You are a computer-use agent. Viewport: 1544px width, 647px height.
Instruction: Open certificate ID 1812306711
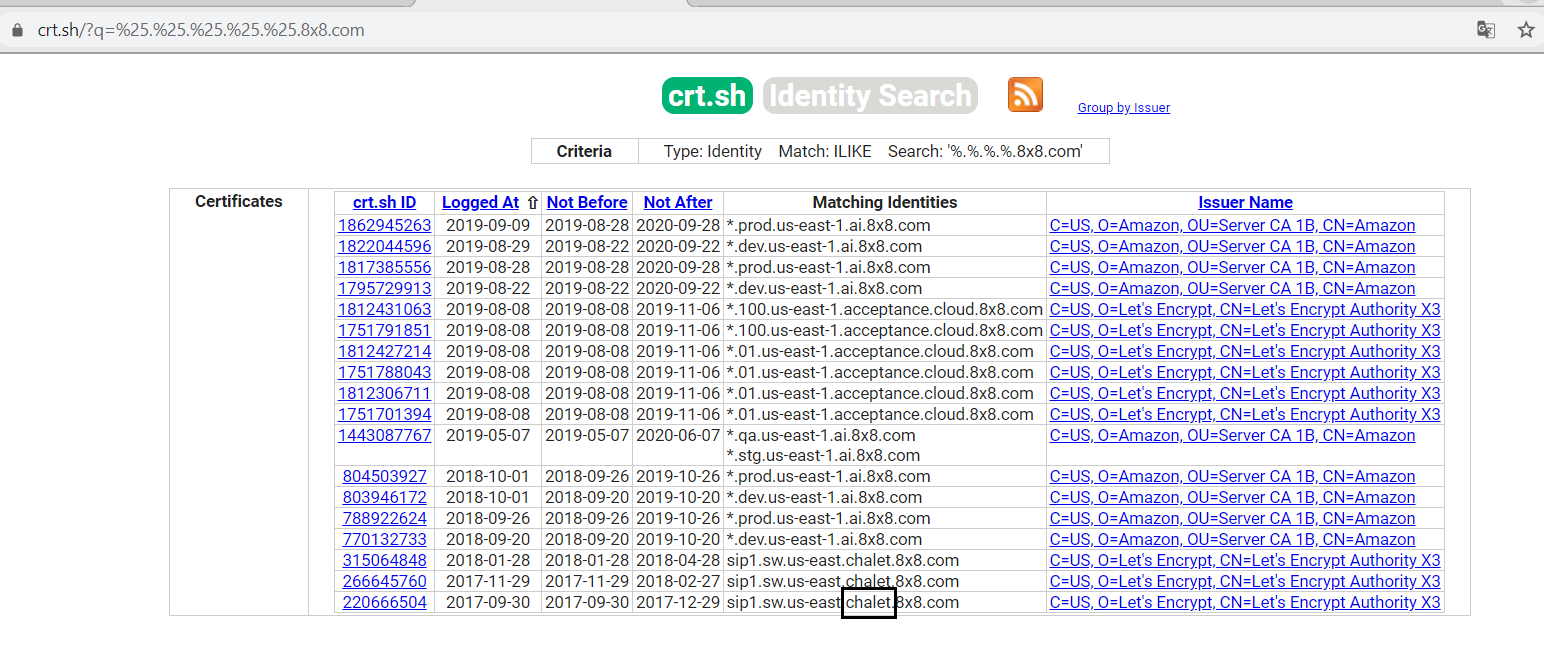click(385, 393)
